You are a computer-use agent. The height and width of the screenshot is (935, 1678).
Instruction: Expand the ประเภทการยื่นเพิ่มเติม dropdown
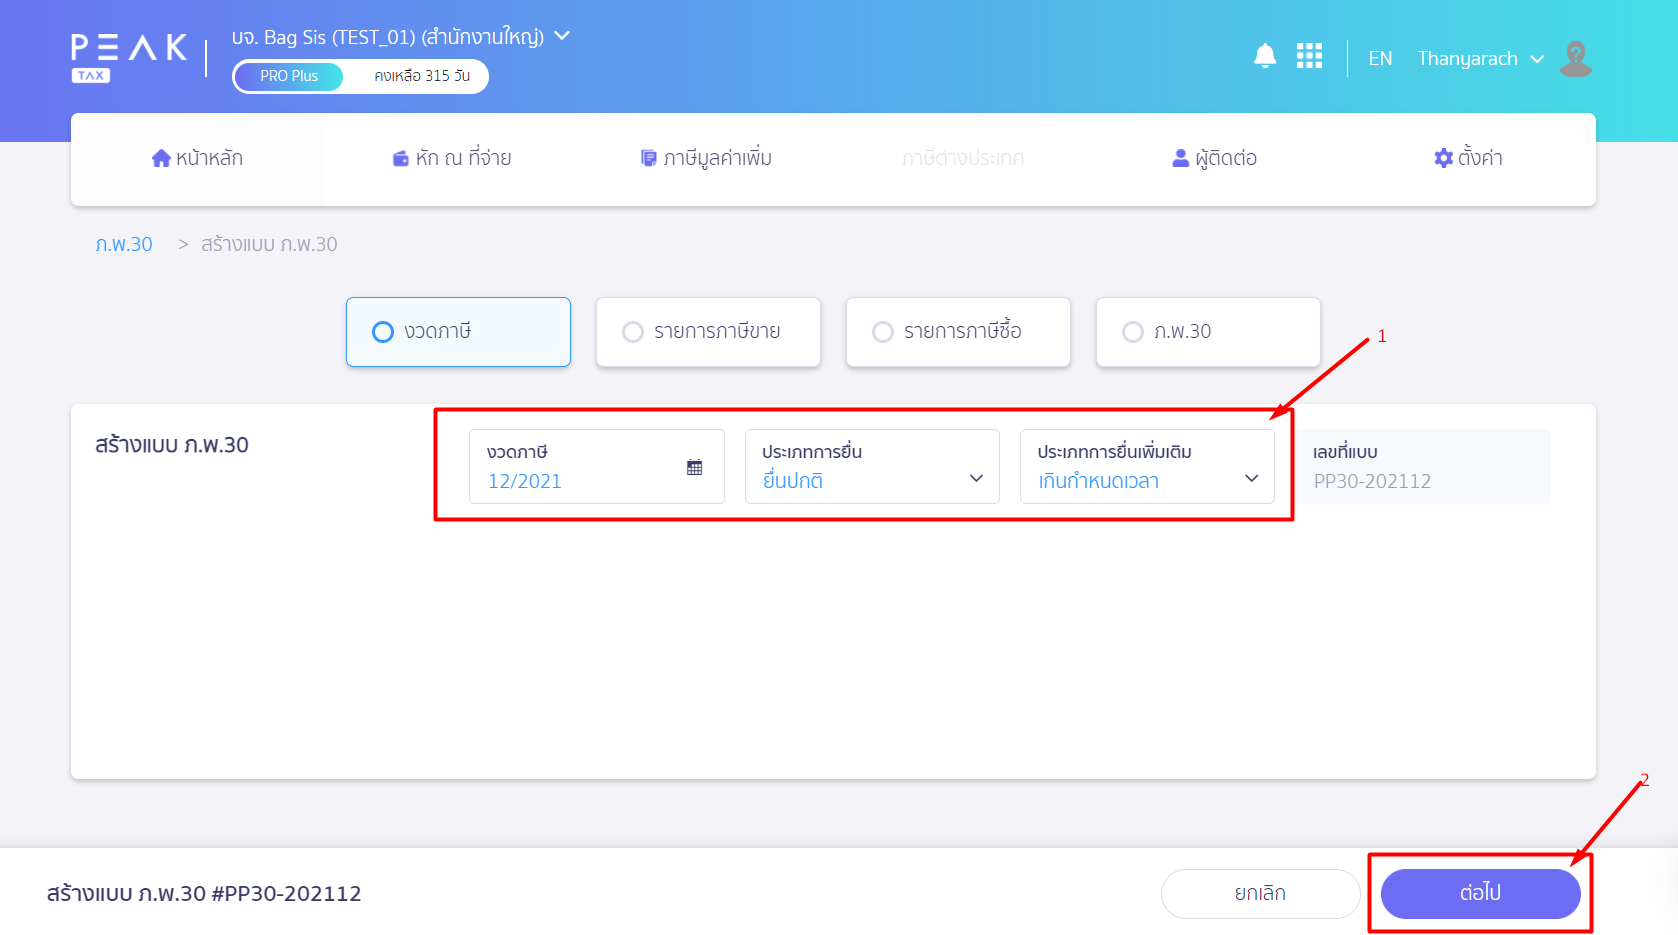(x=1146, y=467)
